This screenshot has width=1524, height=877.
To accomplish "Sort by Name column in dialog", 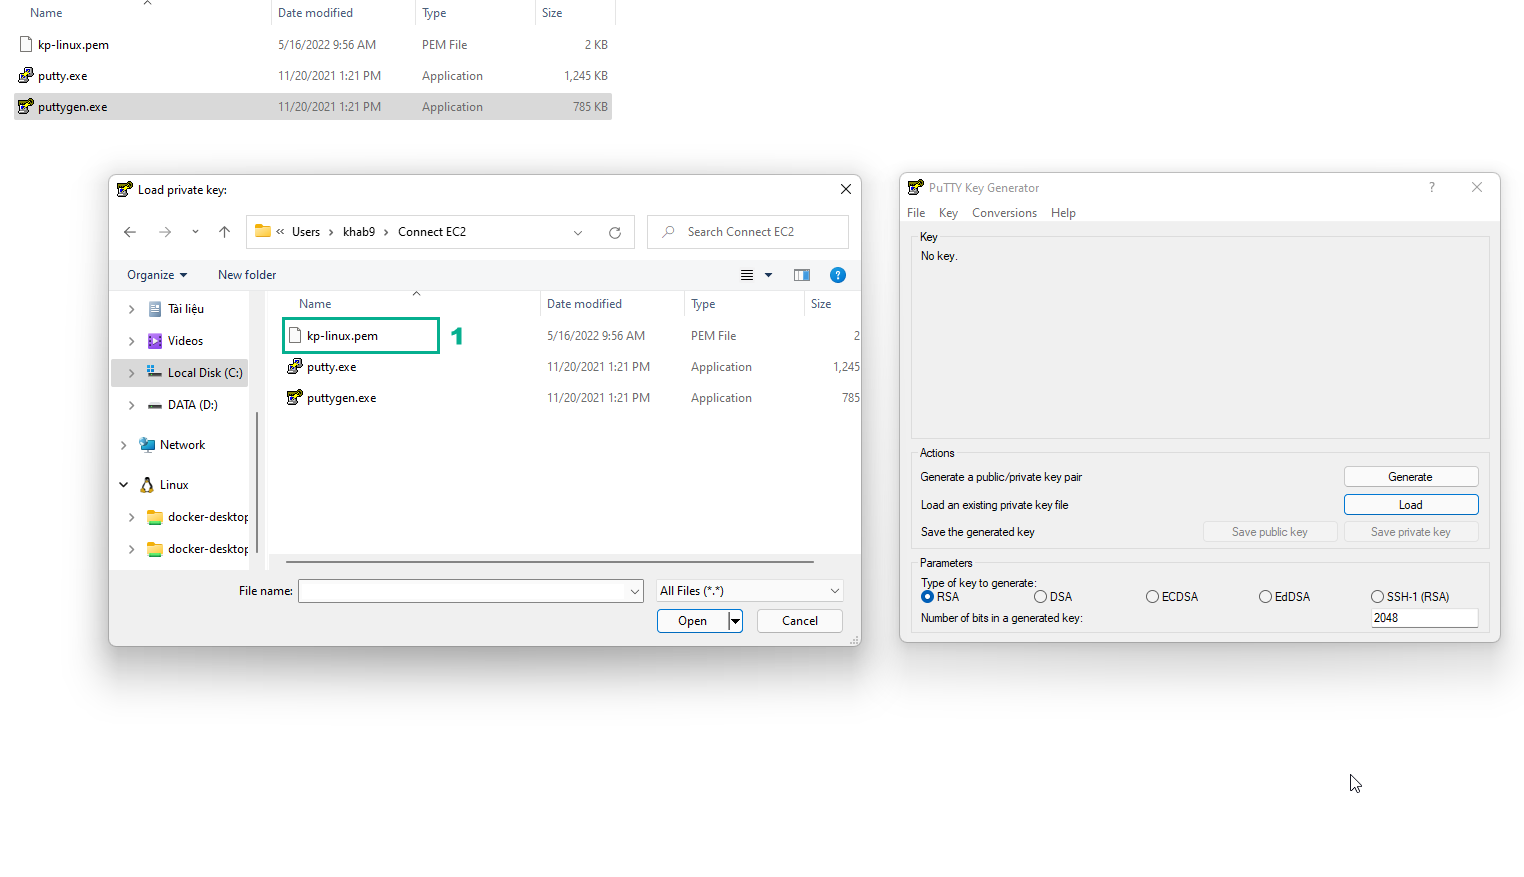I will tap(315, 304).
